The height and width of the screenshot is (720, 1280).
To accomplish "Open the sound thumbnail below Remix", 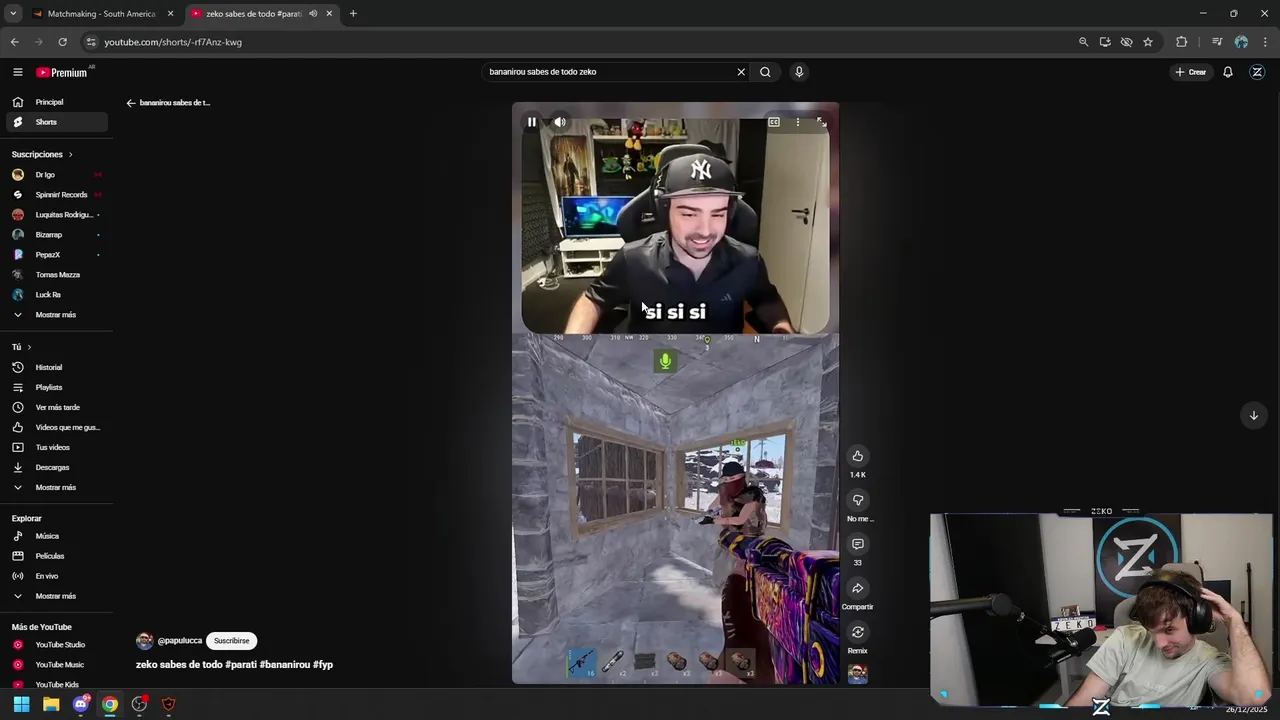I will [857, 674].
